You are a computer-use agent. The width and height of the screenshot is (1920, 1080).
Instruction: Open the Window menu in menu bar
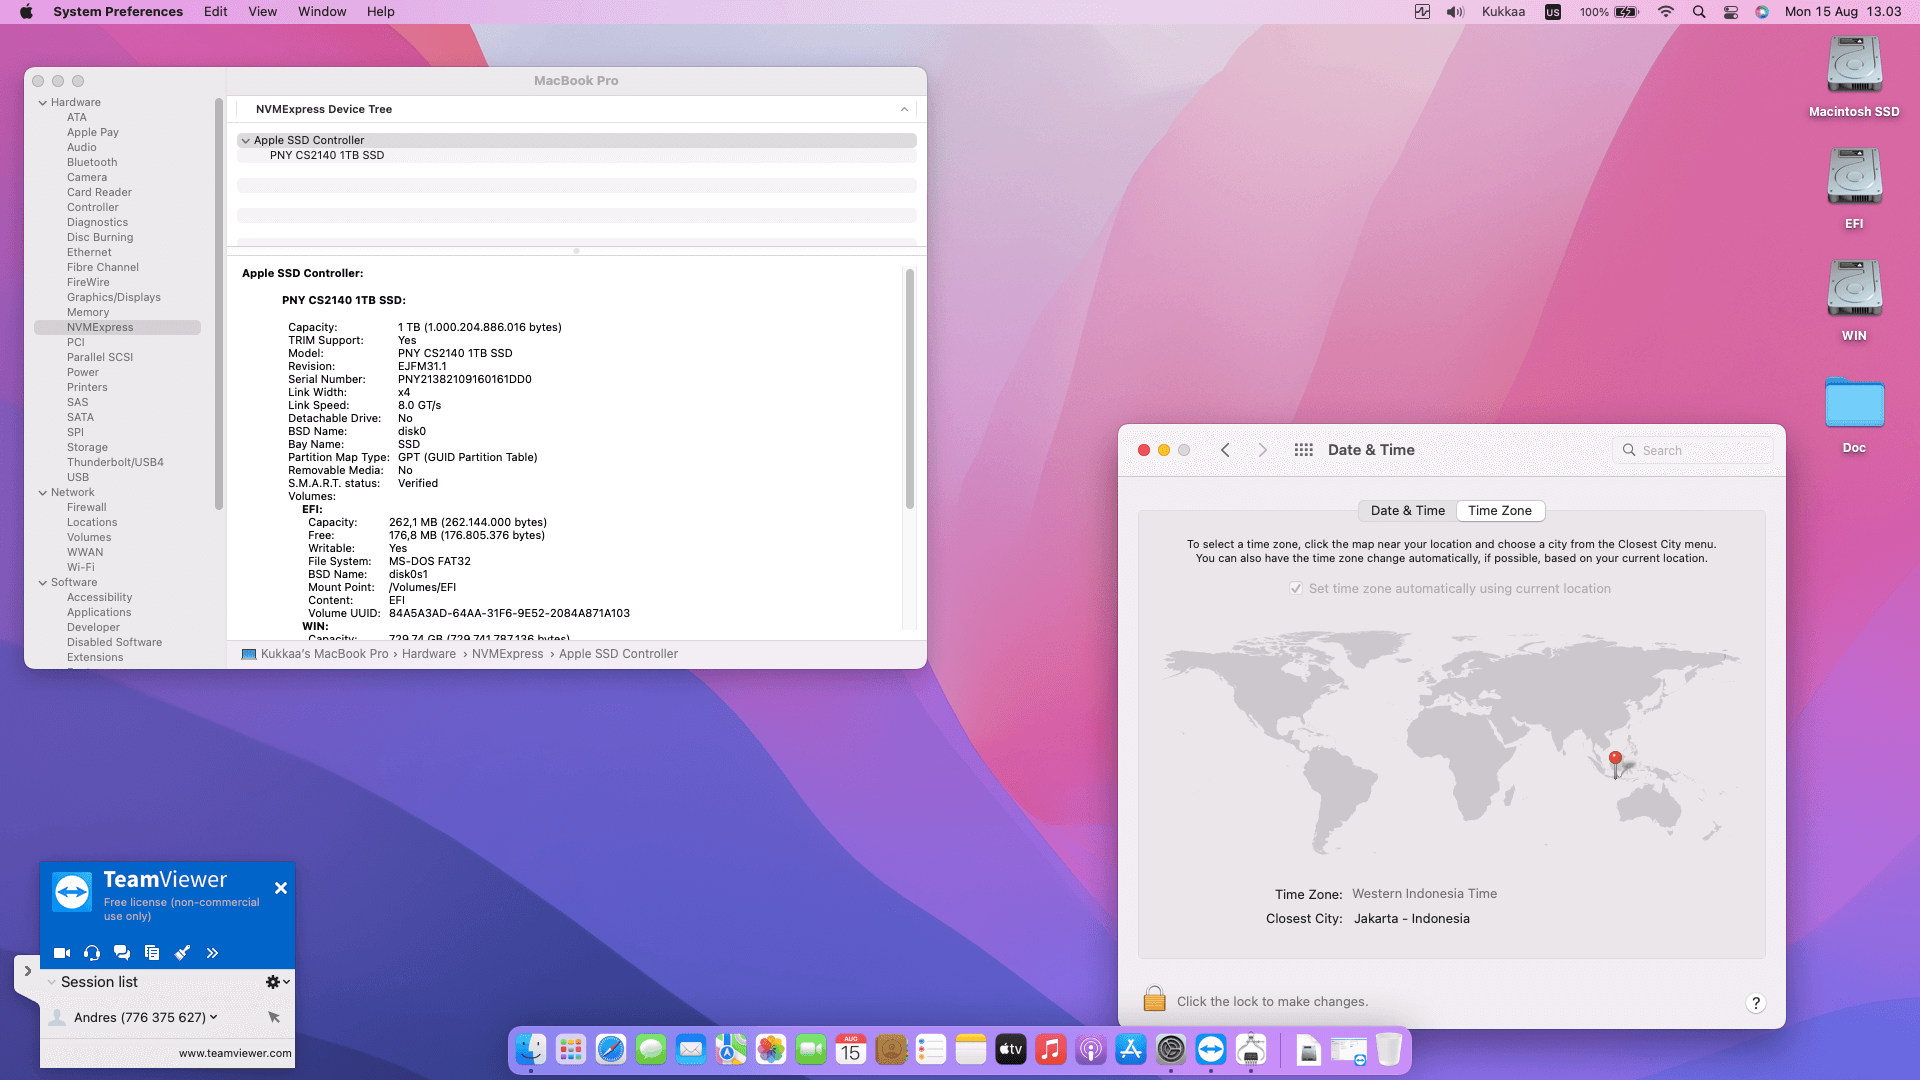pos(321,12)
